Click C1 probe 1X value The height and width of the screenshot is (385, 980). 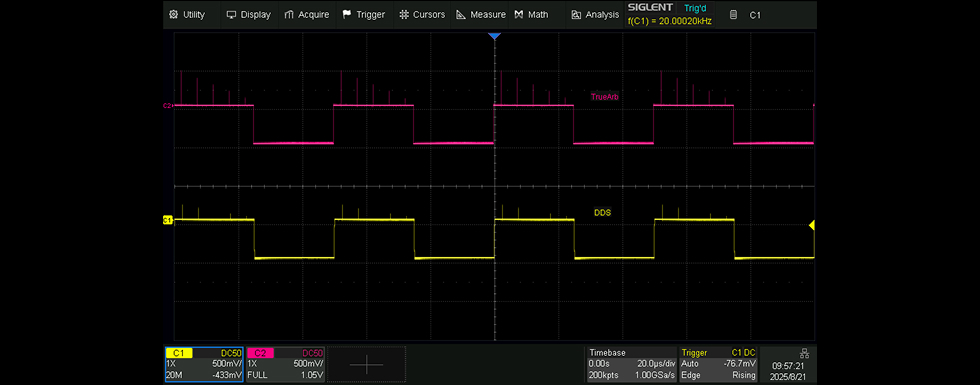click(171, 364)
